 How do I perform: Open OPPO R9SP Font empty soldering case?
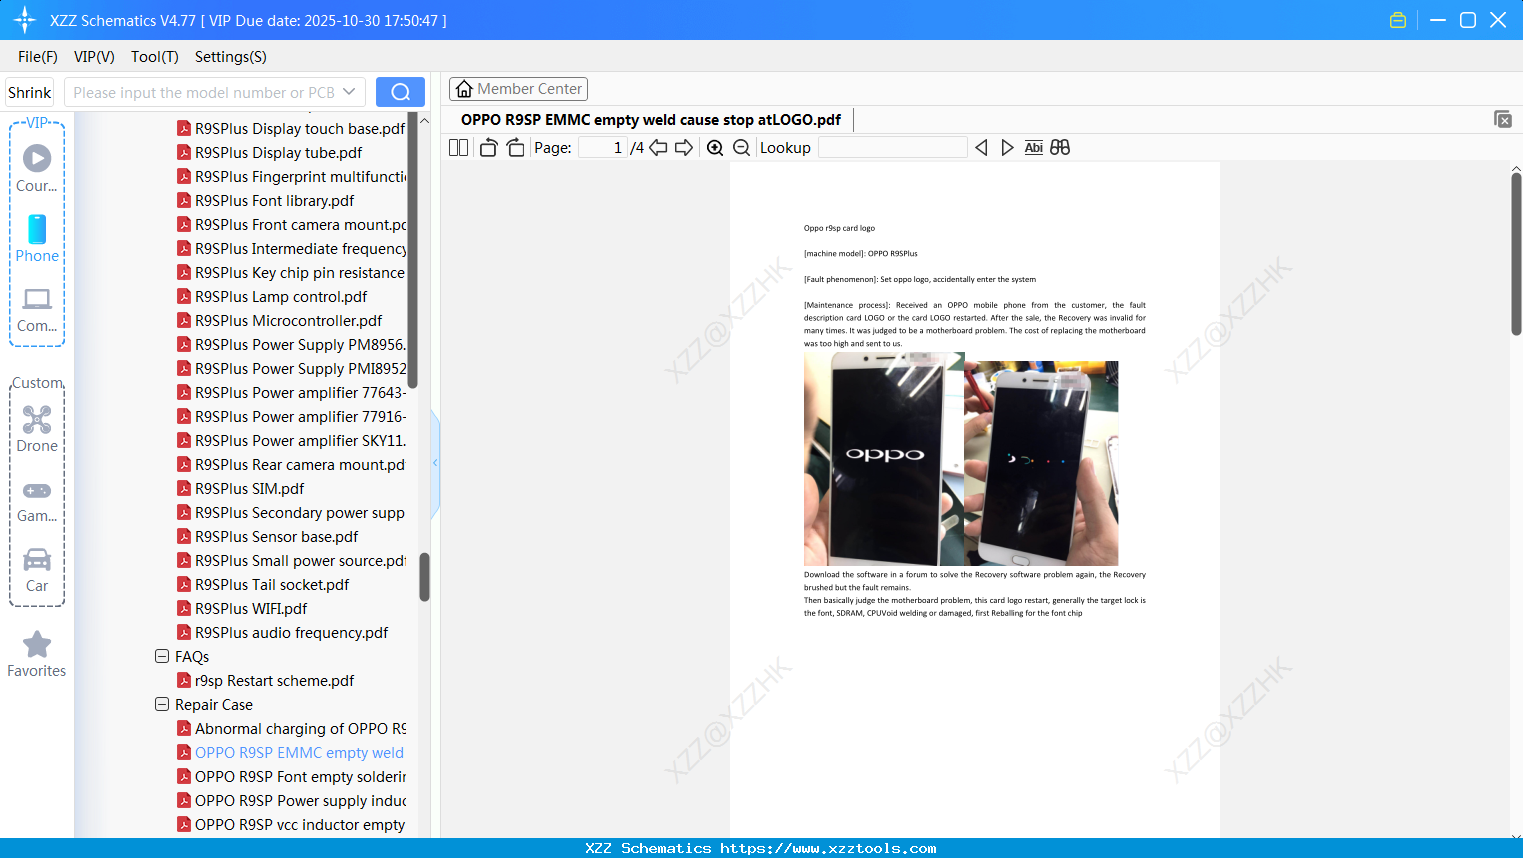coord(300,776)
